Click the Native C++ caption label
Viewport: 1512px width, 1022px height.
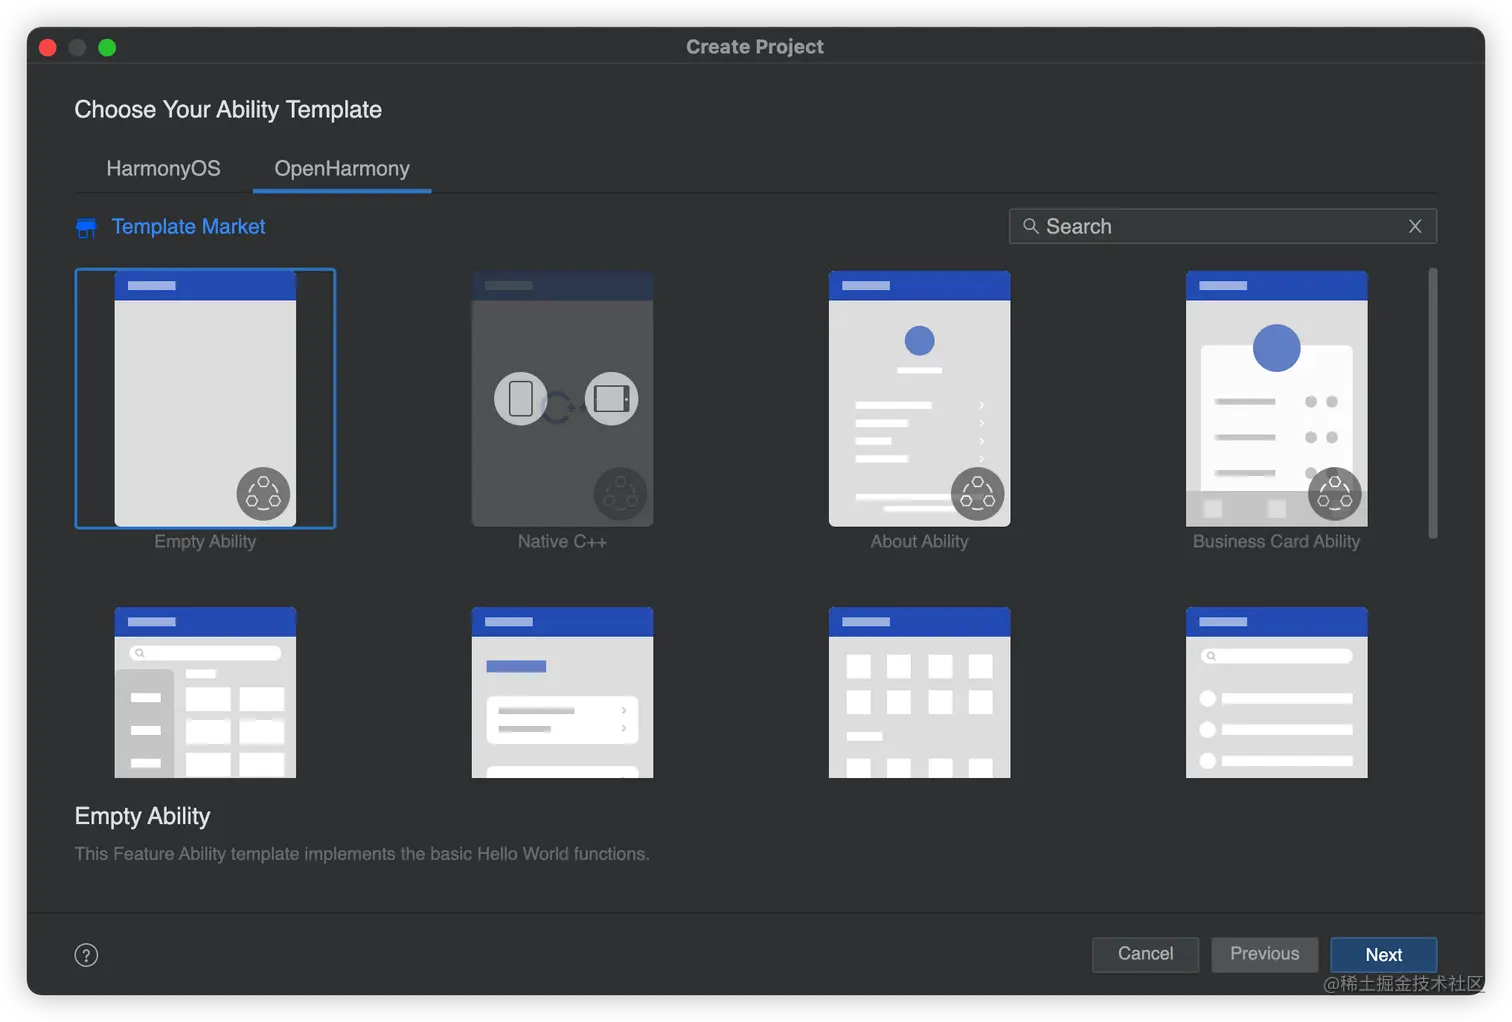click(562, 541)
